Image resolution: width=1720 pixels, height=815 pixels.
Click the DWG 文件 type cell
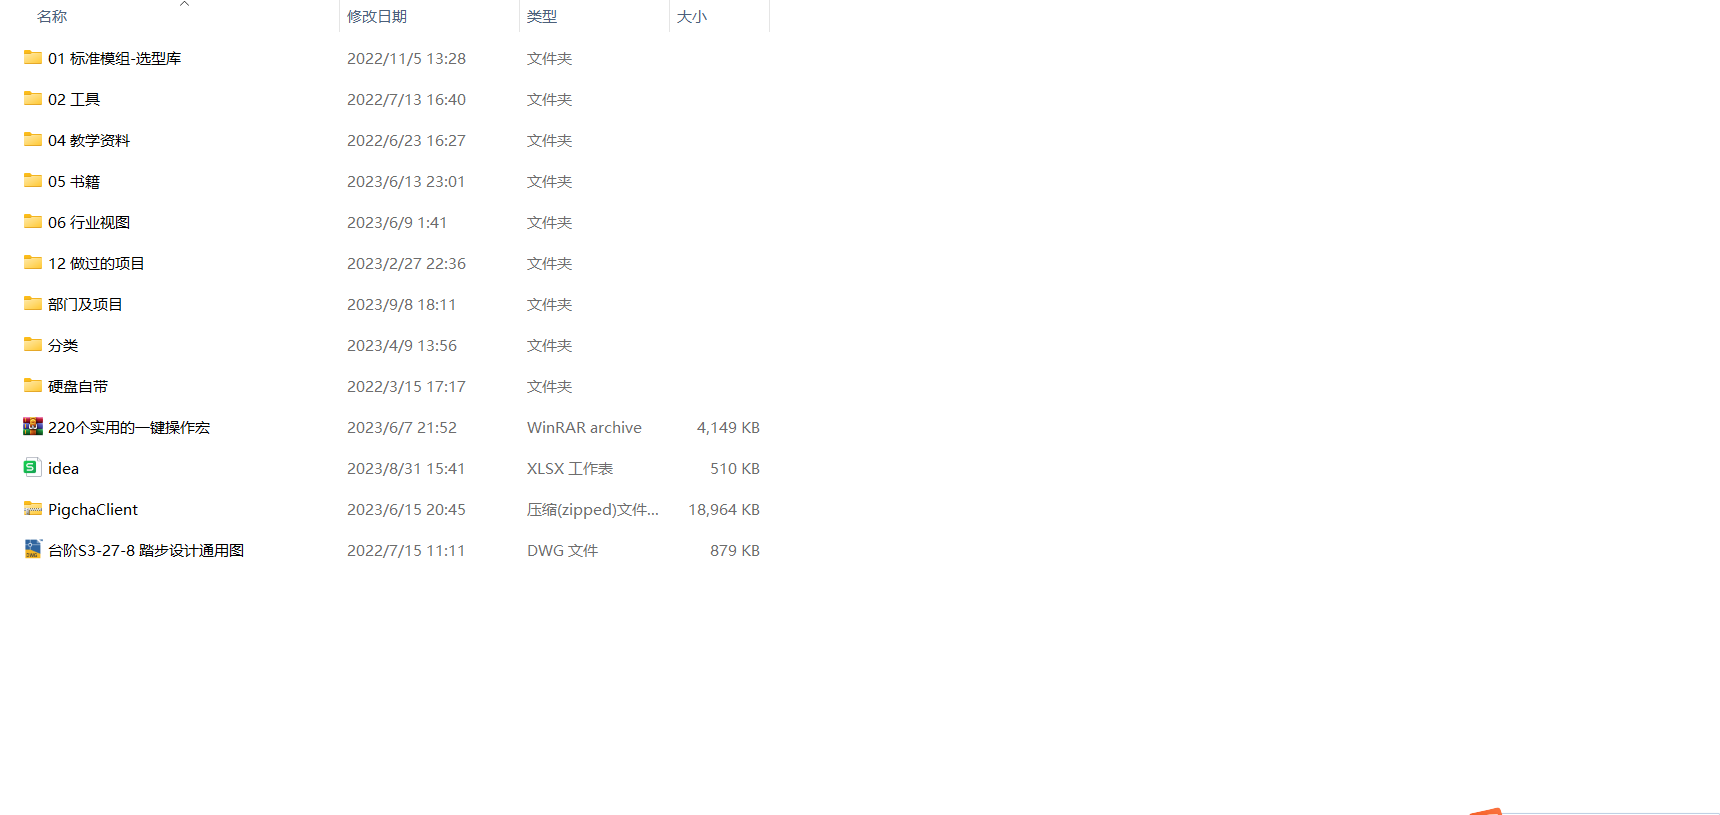coord(562,551)
